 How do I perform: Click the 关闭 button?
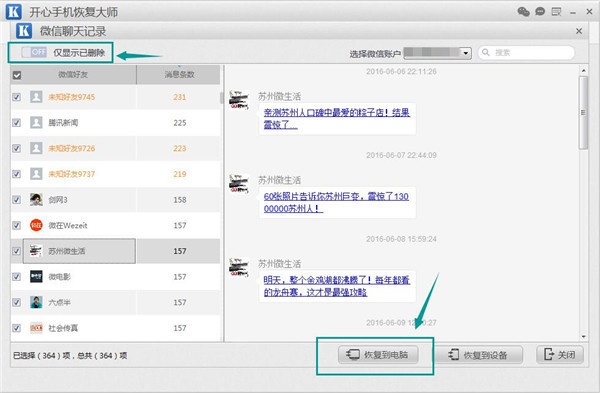click(560, 355)
